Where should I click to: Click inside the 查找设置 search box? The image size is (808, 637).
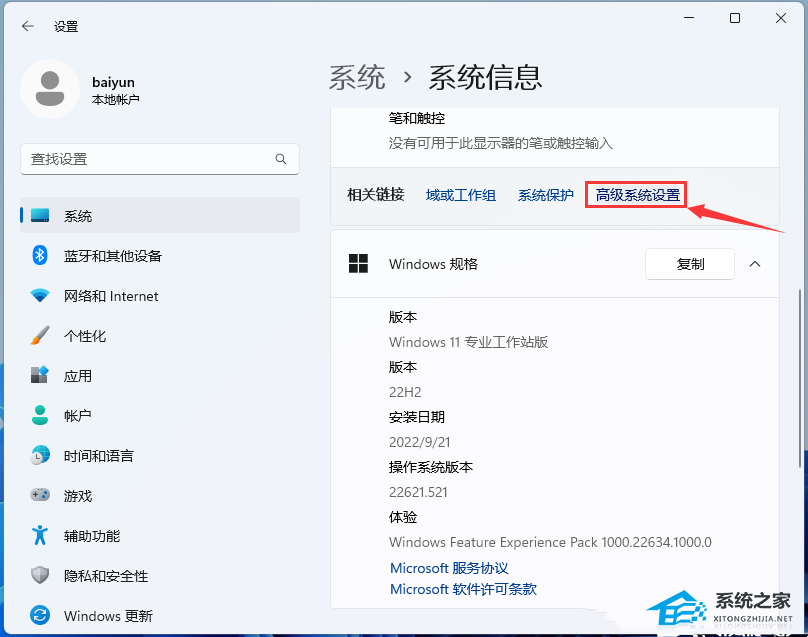(x=150, y=159)
